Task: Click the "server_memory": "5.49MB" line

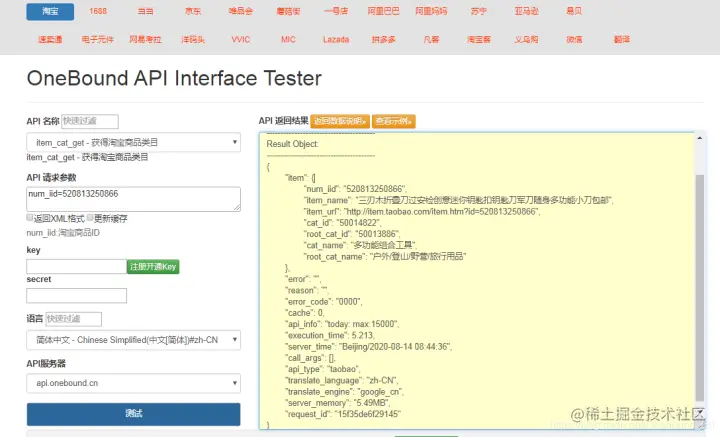Action: click(x=337, y=403)
